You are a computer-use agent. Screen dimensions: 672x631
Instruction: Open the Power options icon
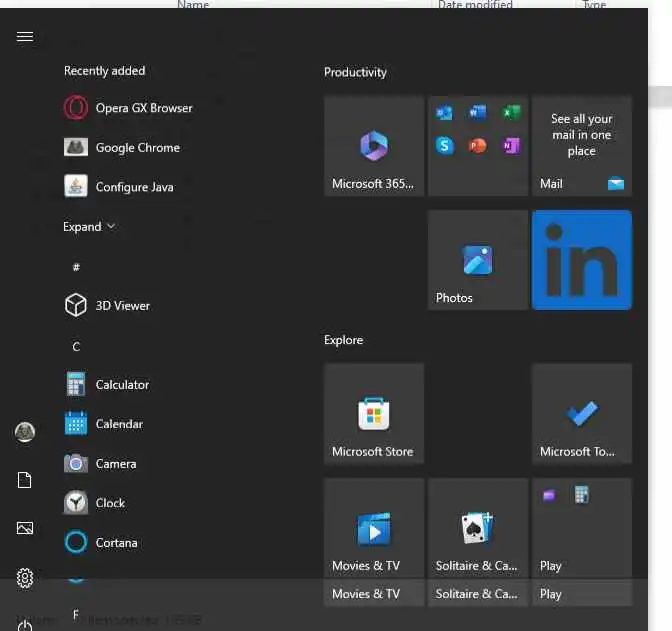pos(25,625)
